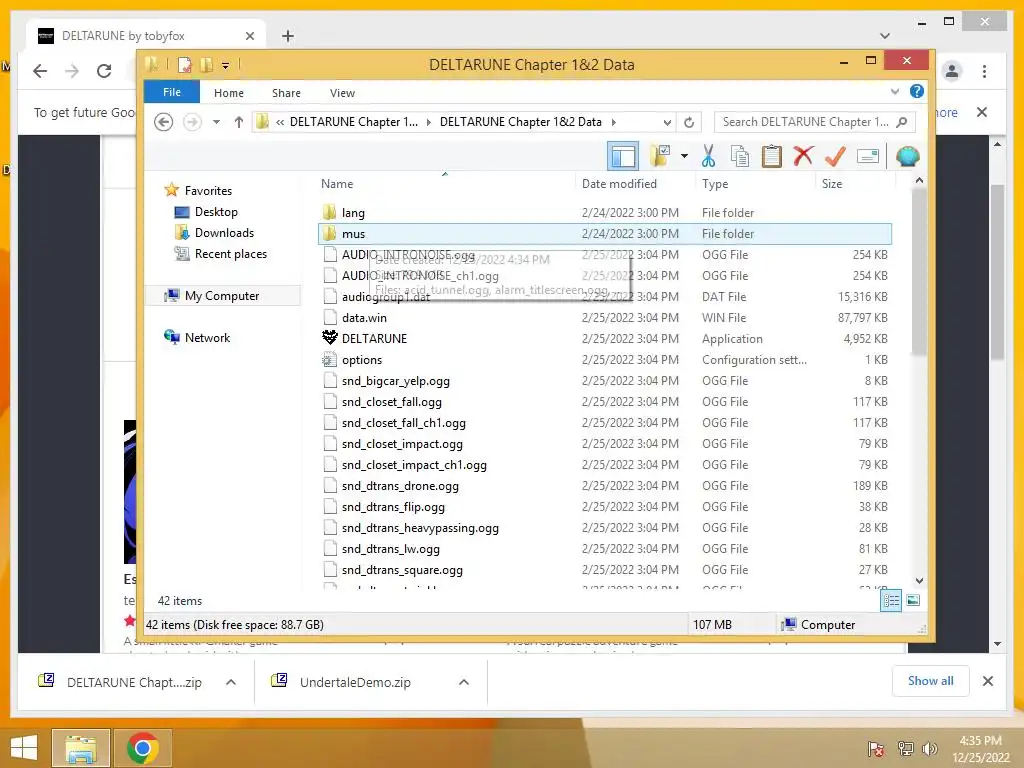
Task: Toggle the navigation pane layout button
Action: [x=622, y=156]
